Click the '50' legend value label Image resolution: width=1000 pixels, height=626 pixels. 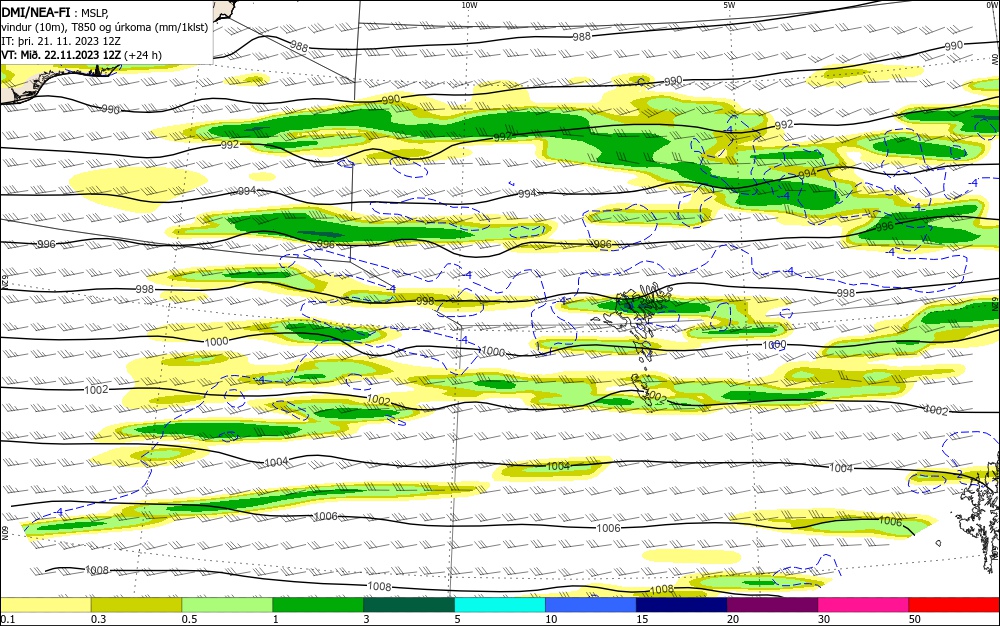(915, 619)
